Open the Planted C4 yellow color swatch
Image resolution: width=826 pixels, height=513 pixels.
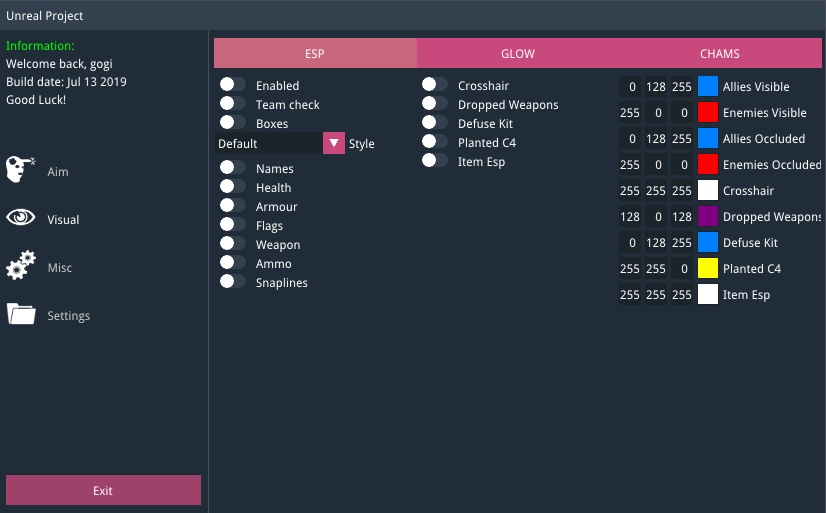click(708, 269)
